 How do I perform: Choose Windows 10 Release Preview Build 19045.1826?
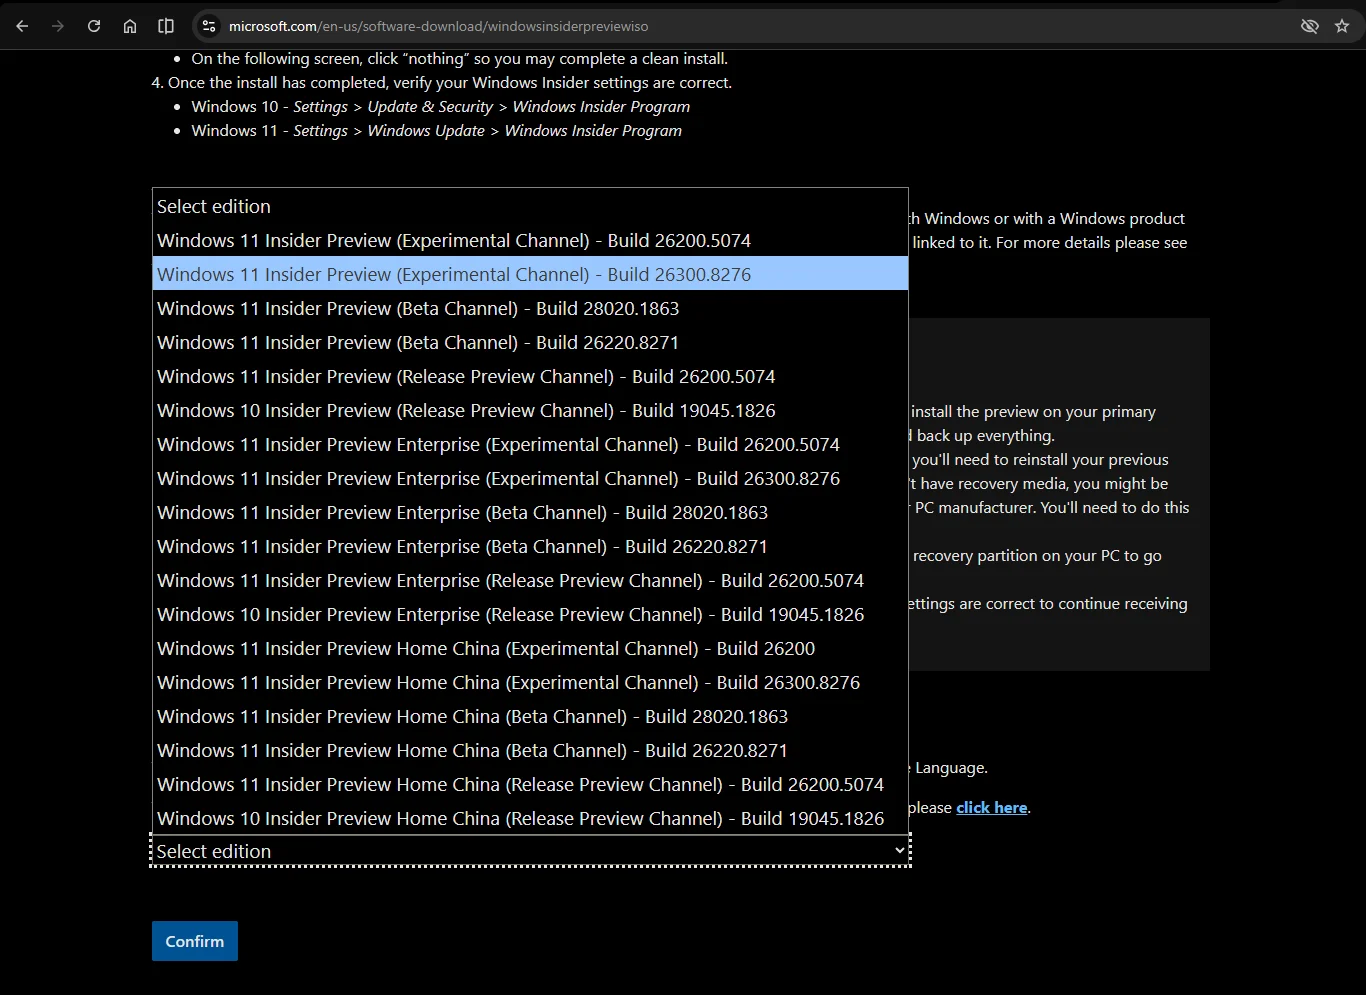click(530, 410)
